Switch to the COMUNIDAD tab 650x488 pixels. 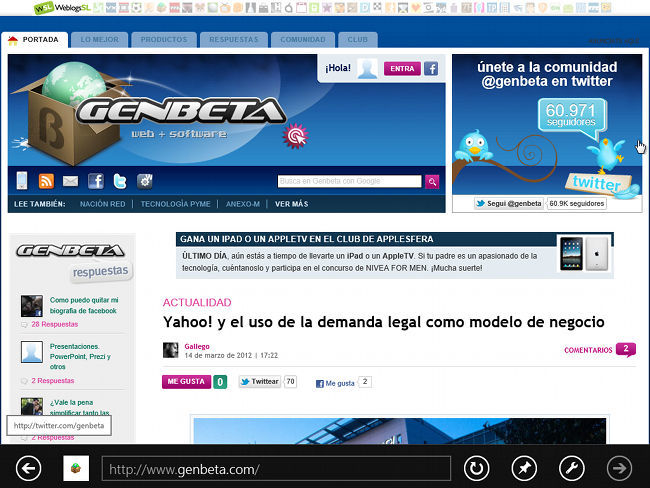click(303, 40)
